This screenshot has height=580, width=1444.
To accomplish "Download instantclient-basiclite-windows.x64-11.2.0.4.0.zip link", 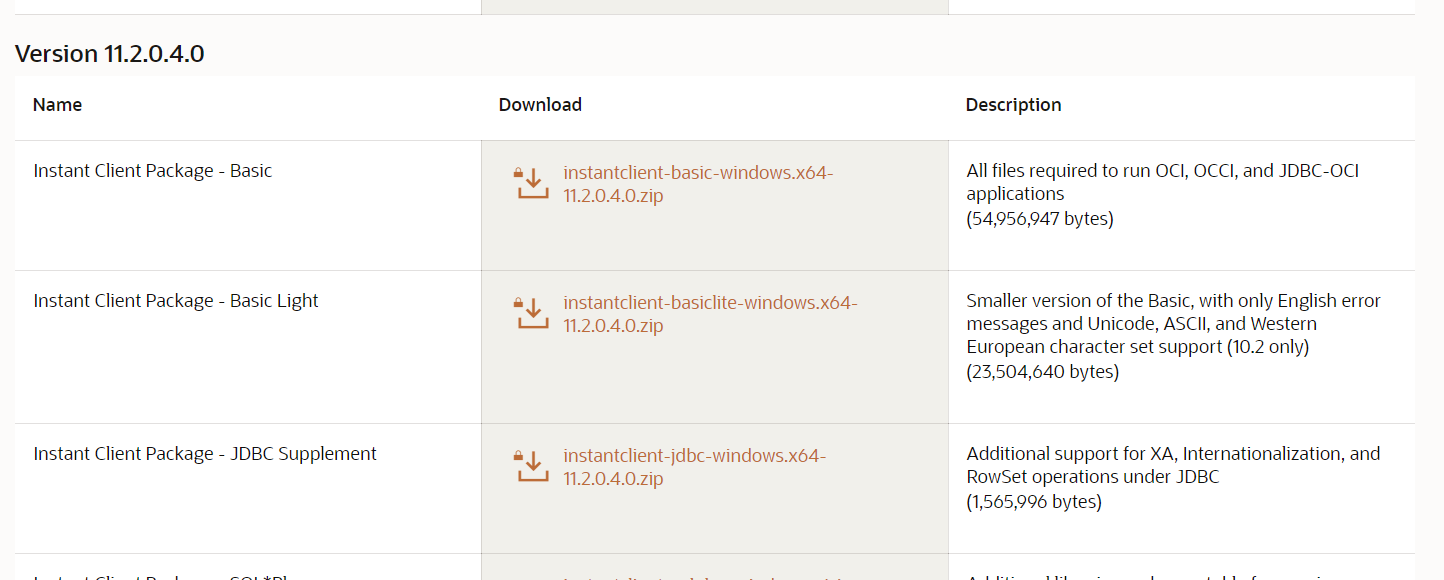I will pyautogui.click(x=710, y=314).
